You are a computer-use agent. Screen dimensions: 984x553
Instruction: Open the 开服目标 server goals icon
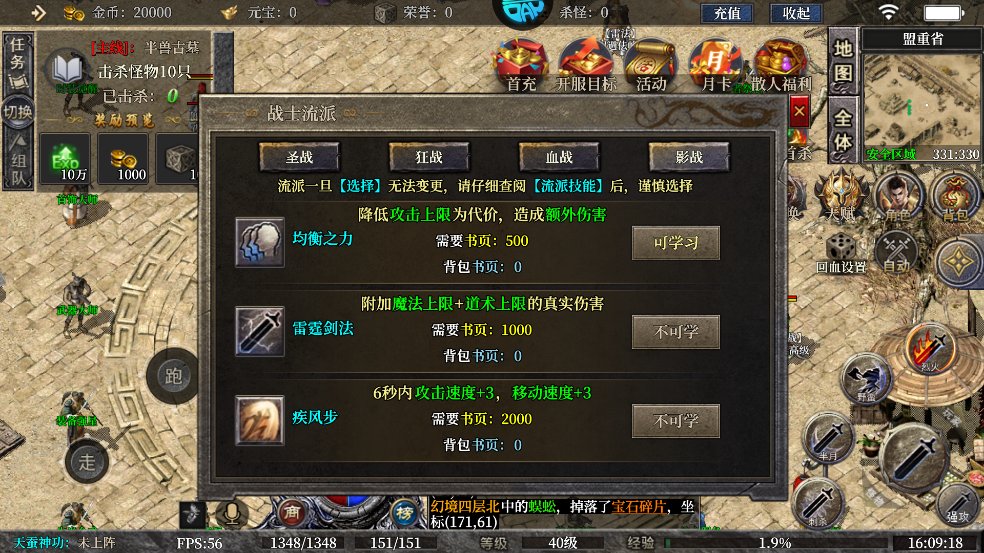point(586,65)
